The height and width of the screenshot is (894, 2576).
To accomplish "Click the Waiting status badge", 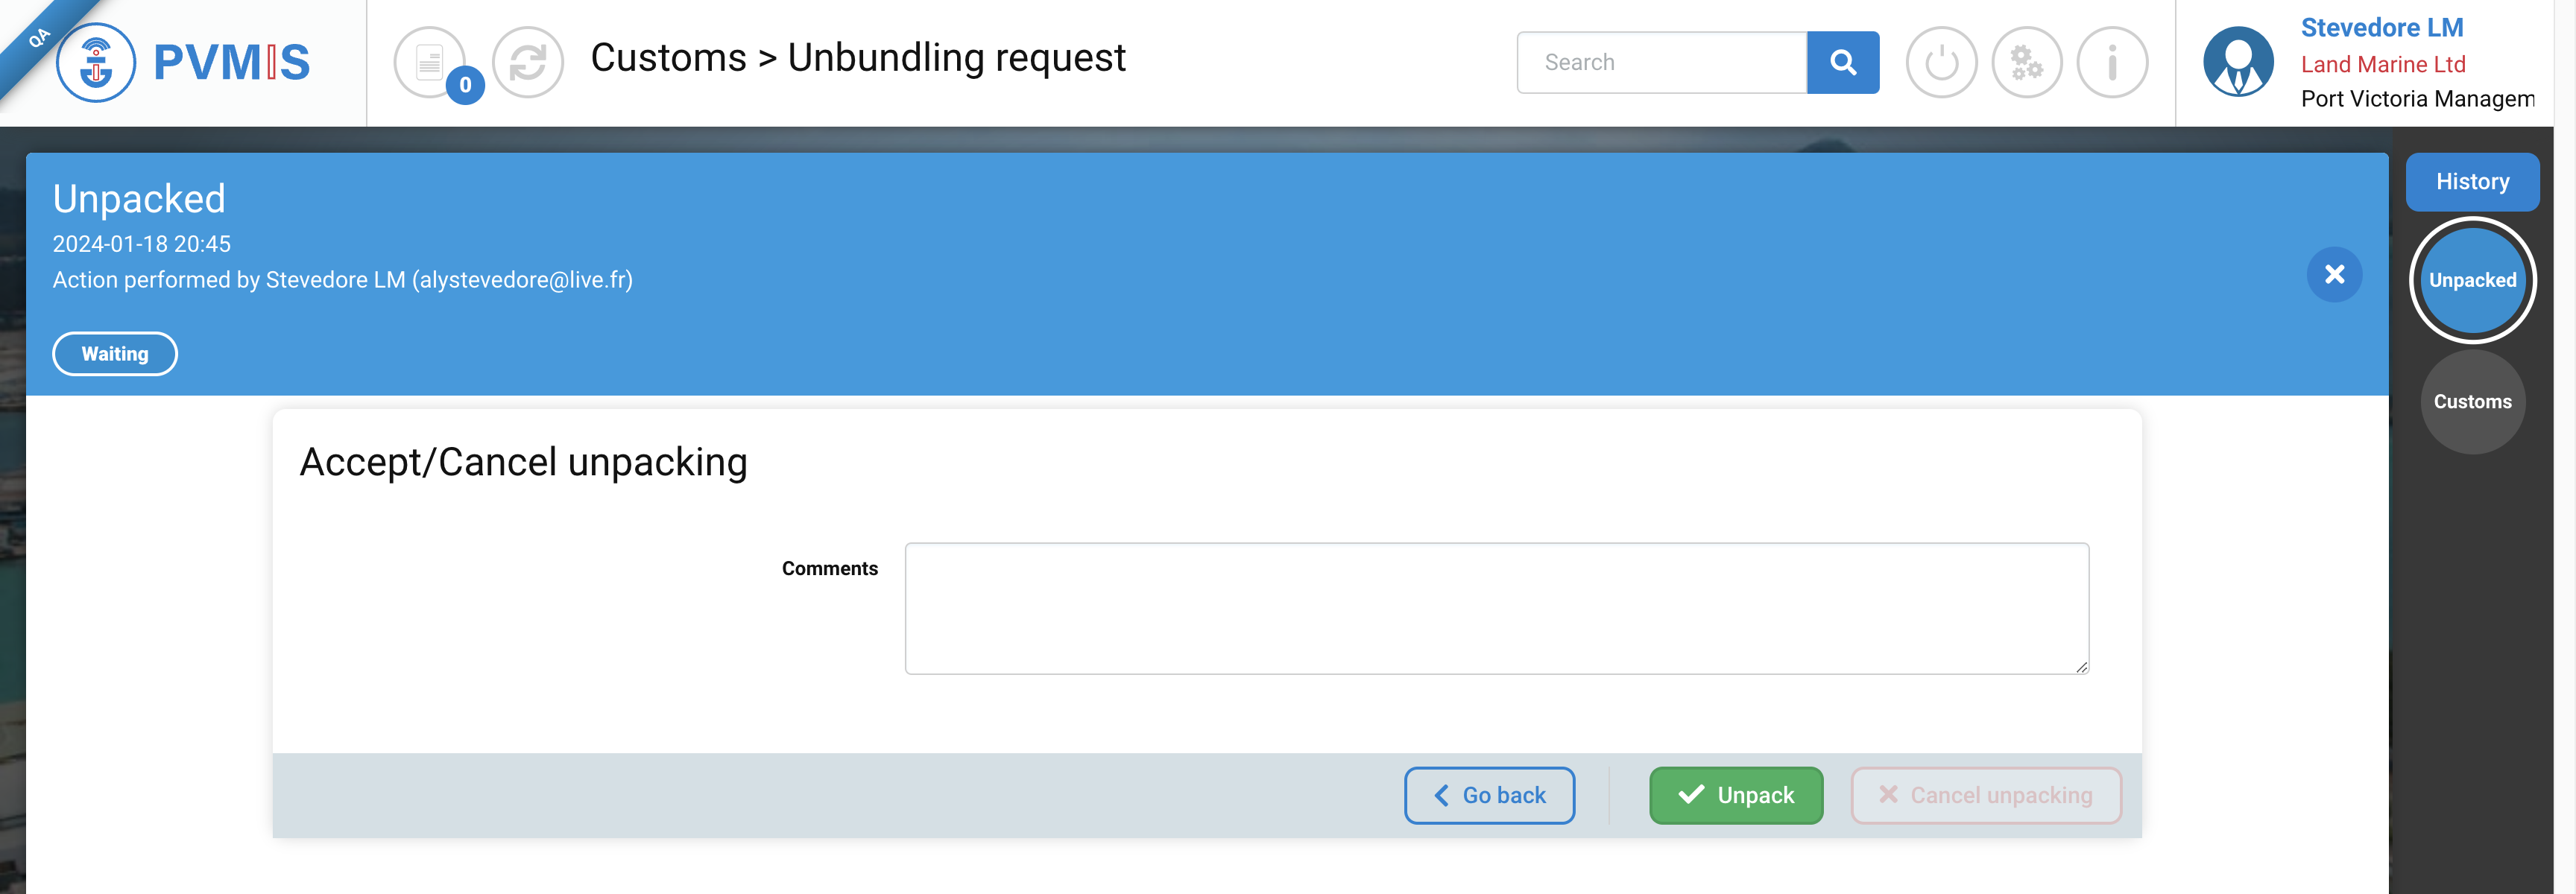I will (x=115, y=354).
